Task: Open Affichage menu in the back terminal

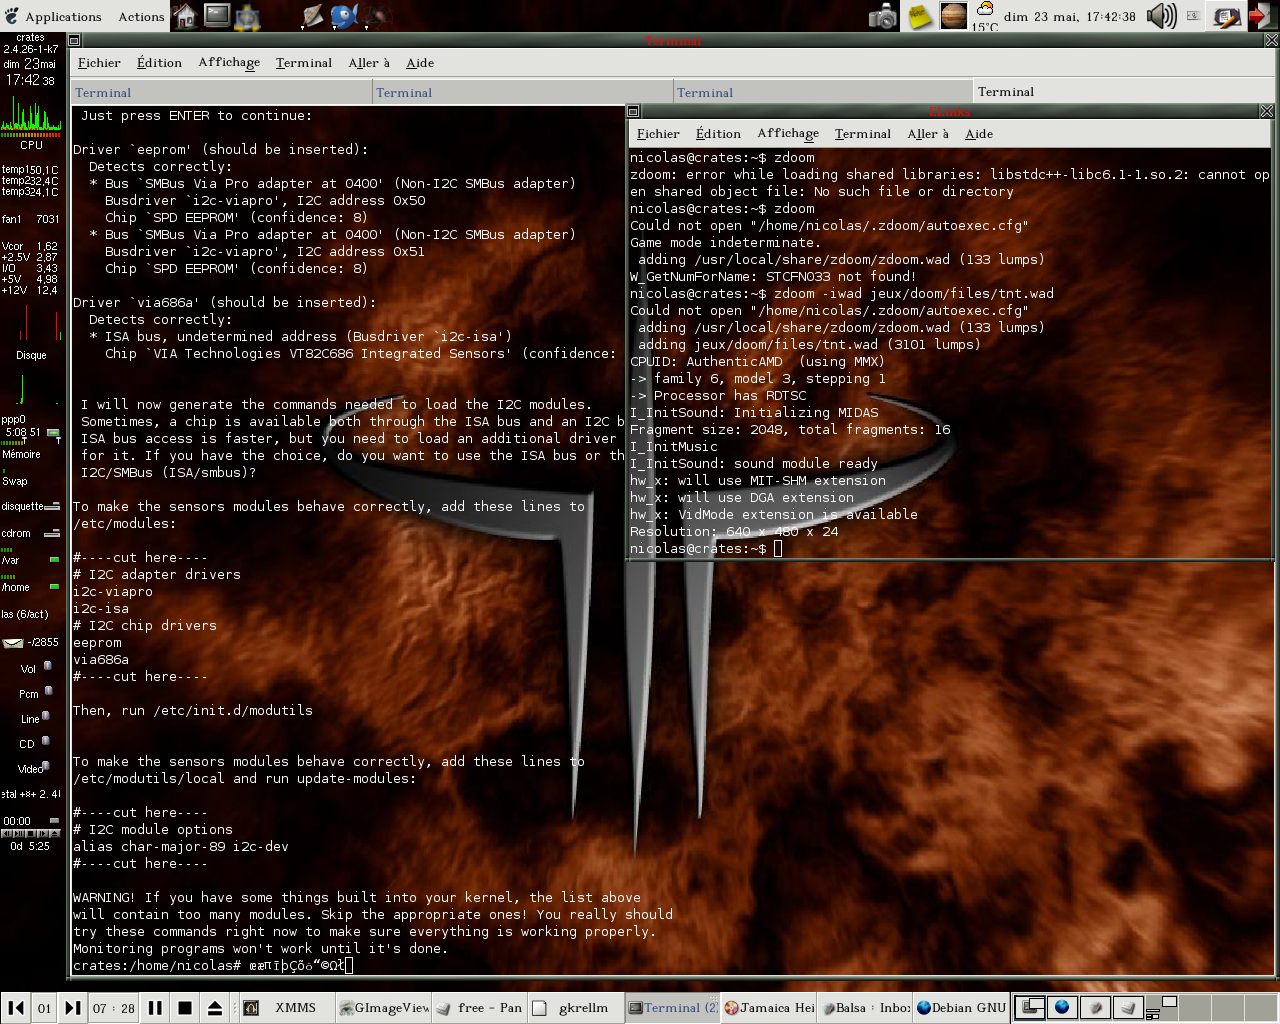Action: [x=229, y=62]
